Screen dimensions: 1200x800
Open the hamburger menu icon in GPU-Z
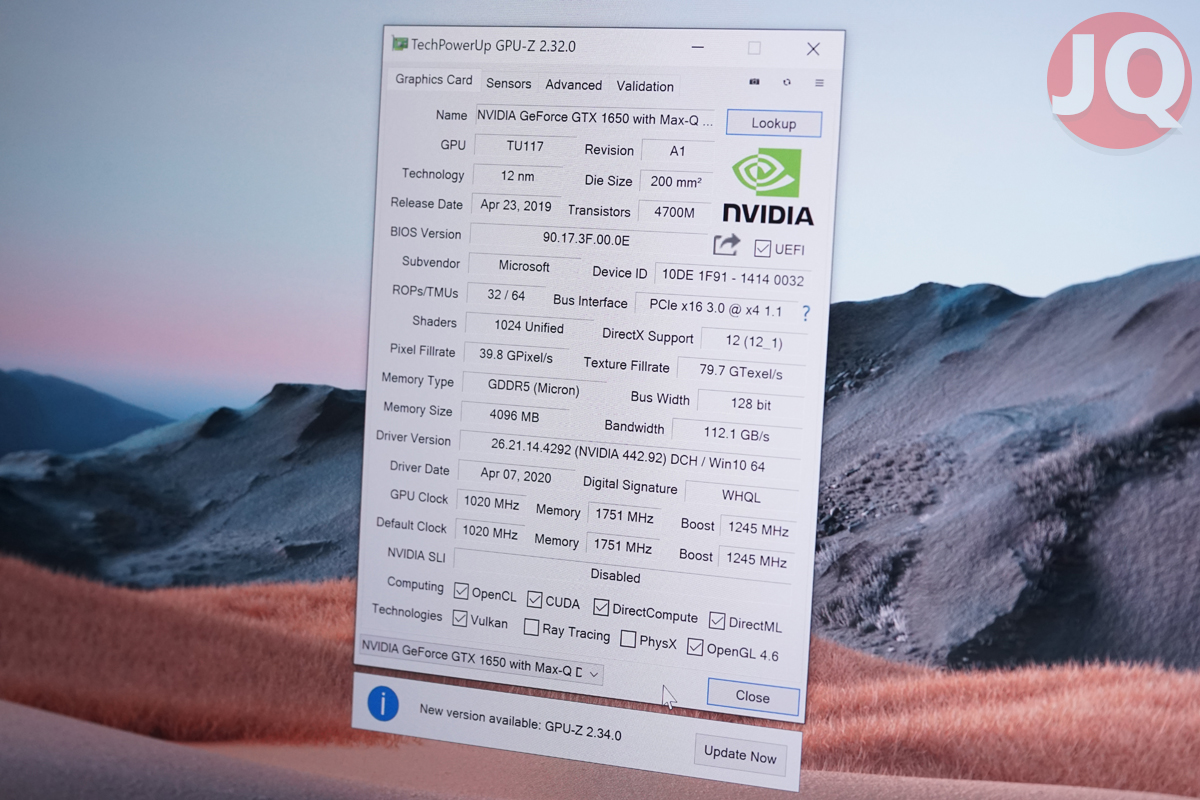[819, 83]
